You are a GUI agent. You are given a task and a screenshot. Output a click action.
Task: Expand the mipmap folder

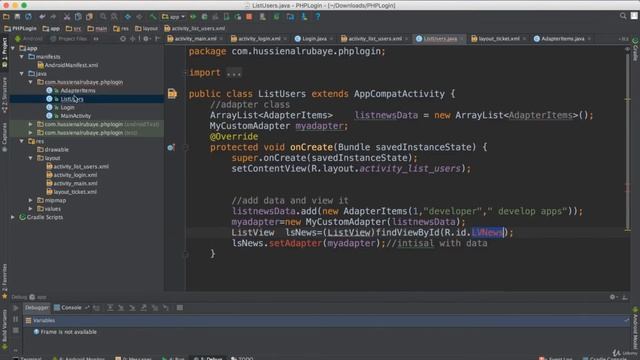(x=31, y=200)
